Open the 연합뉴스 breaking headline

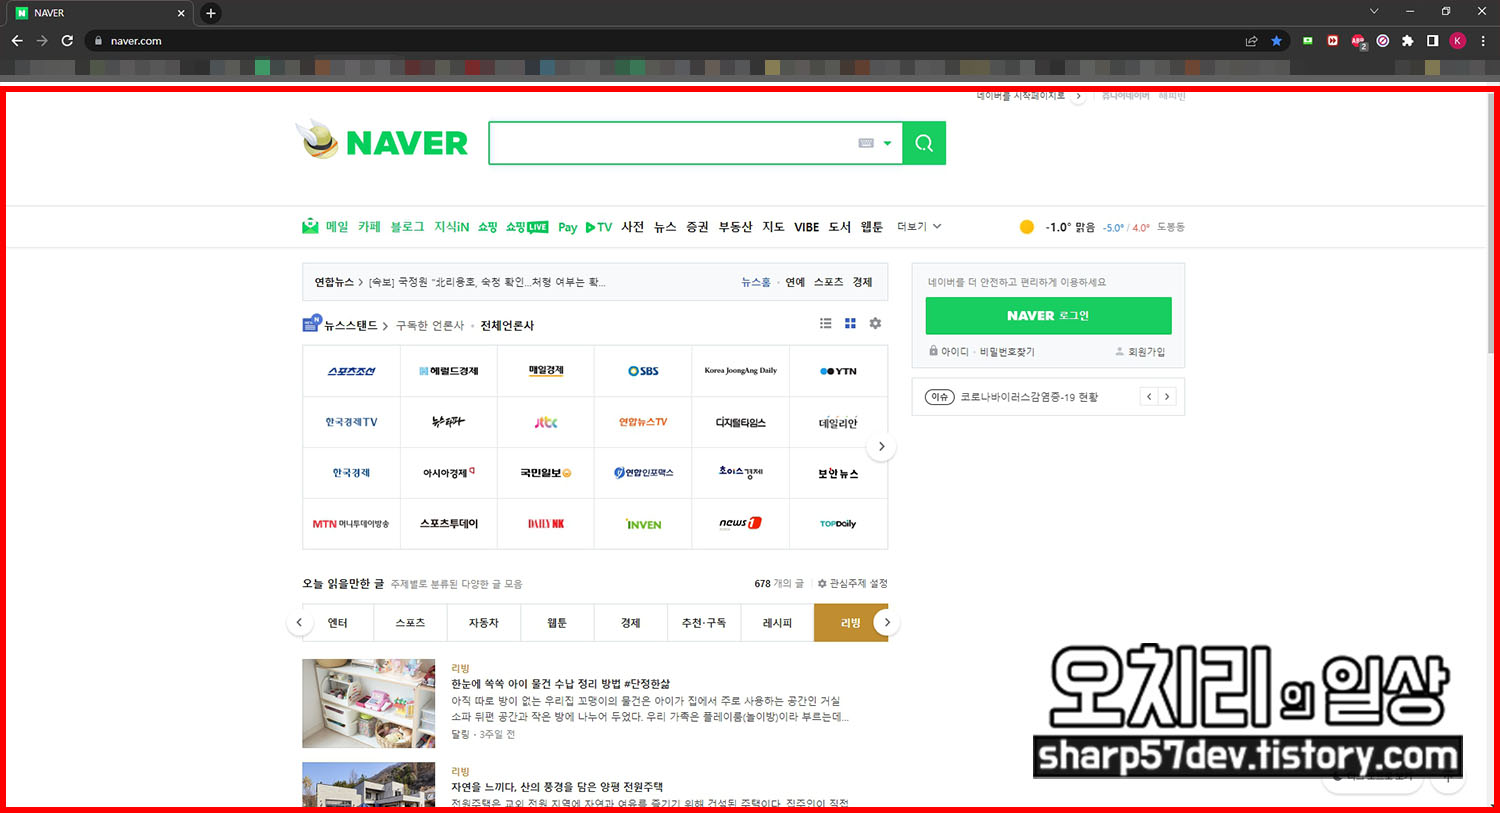coord(487,282)
